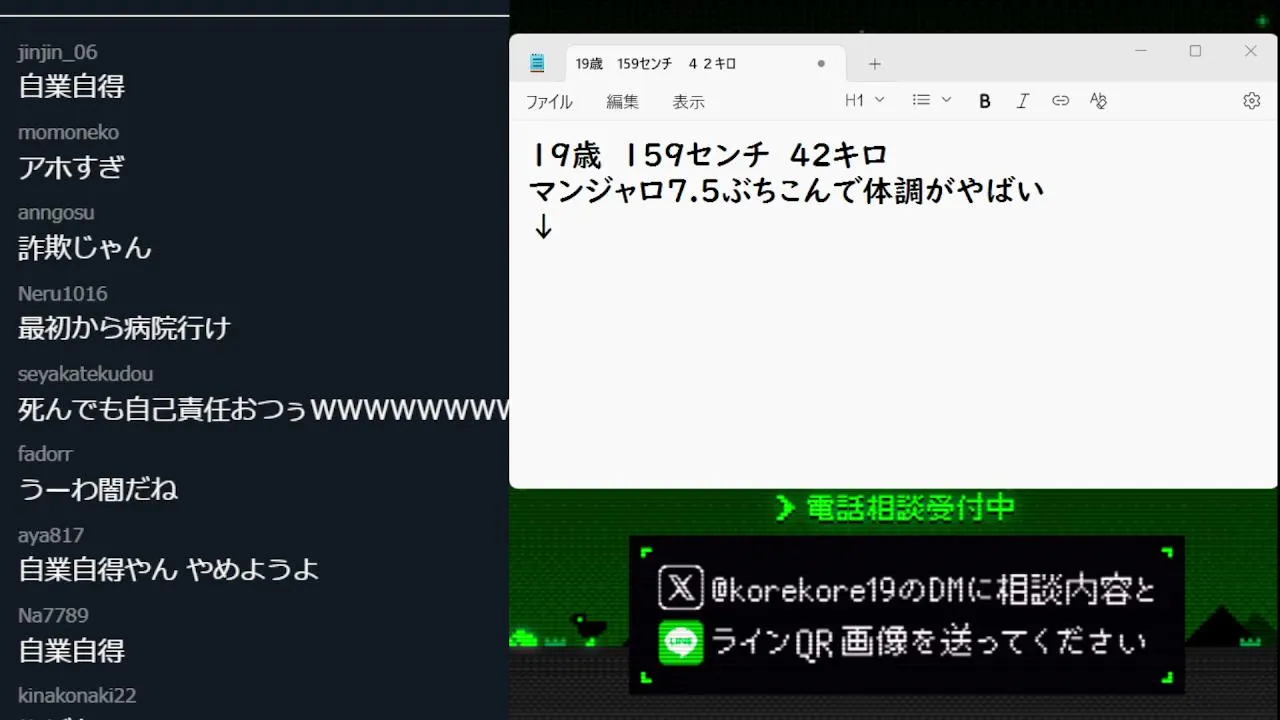Minimize the Notepad window
The width and height of the screenshot is (1280, 720).
pyautogui.click(x=1141, y=51)
